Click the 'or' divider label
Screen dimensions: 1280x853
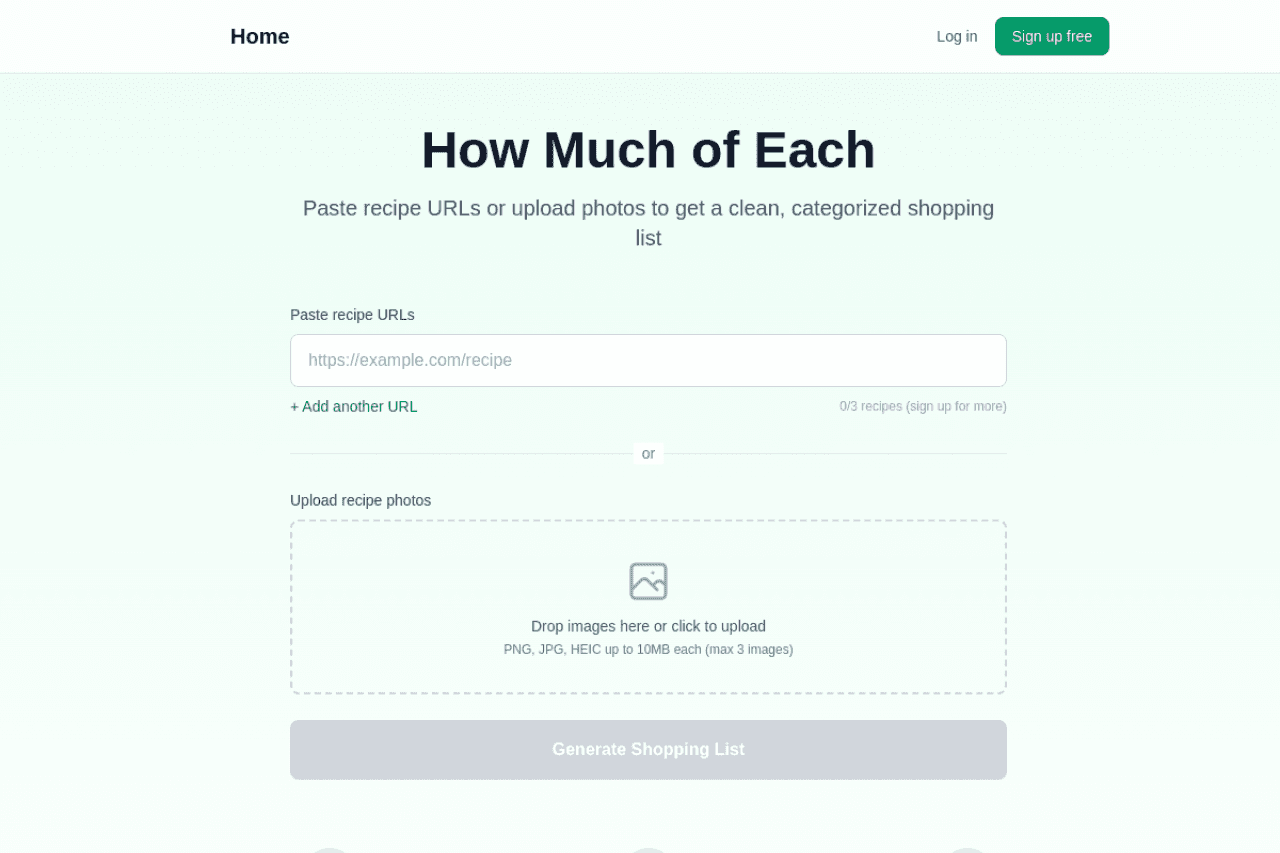click(648, 453)
